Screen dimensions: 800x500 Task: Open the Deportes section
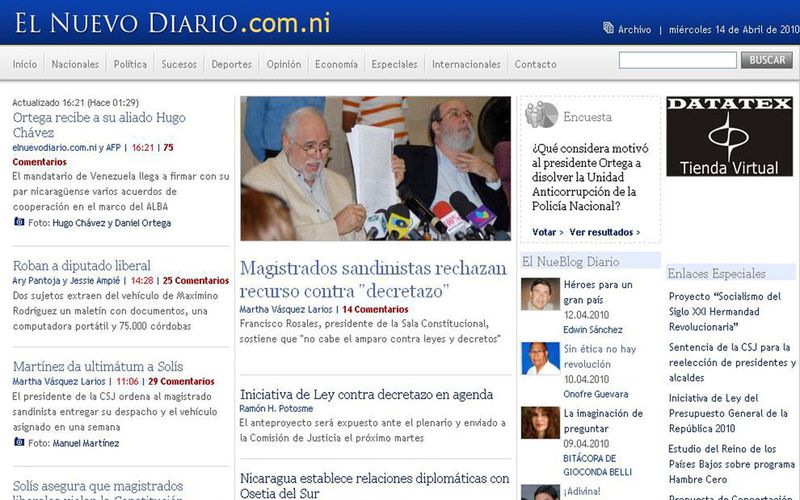(232, 64)
